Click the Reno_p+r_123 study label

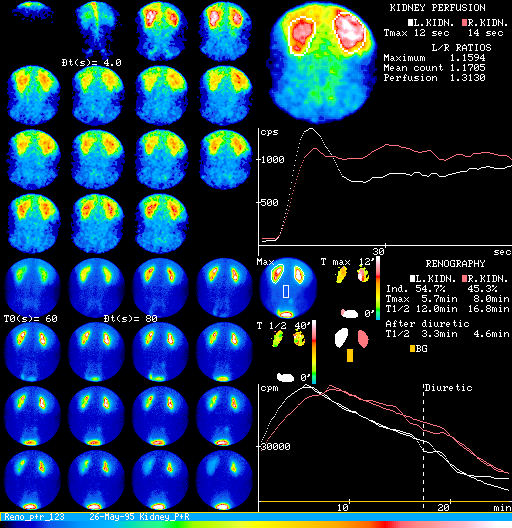click(34, 517)
